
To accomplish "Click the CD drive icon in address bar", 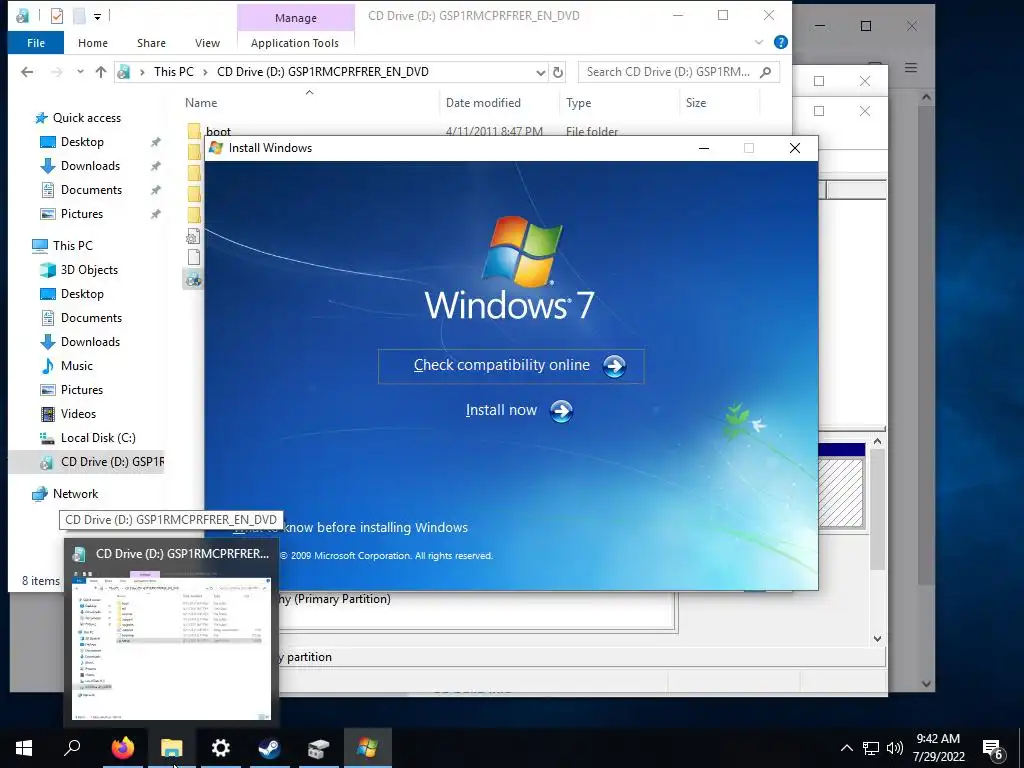I will [123, 72].
